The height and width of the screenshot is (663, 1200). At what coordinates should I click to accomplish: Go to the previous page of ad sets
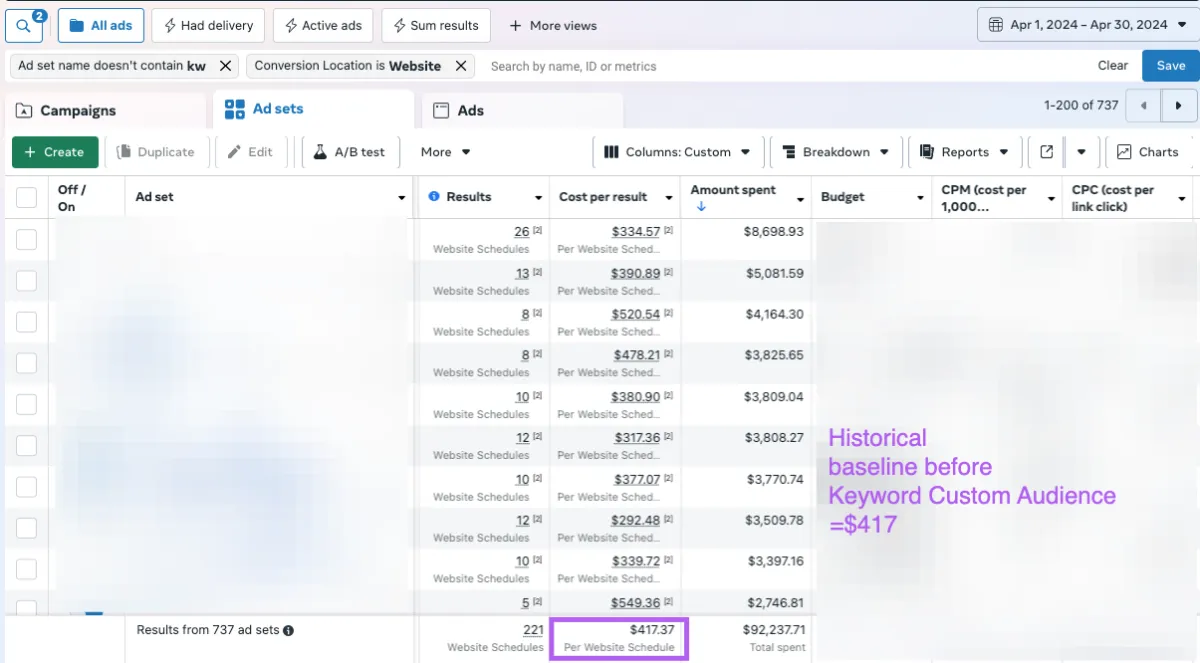pyautogui.click(x=1143, y=105)
